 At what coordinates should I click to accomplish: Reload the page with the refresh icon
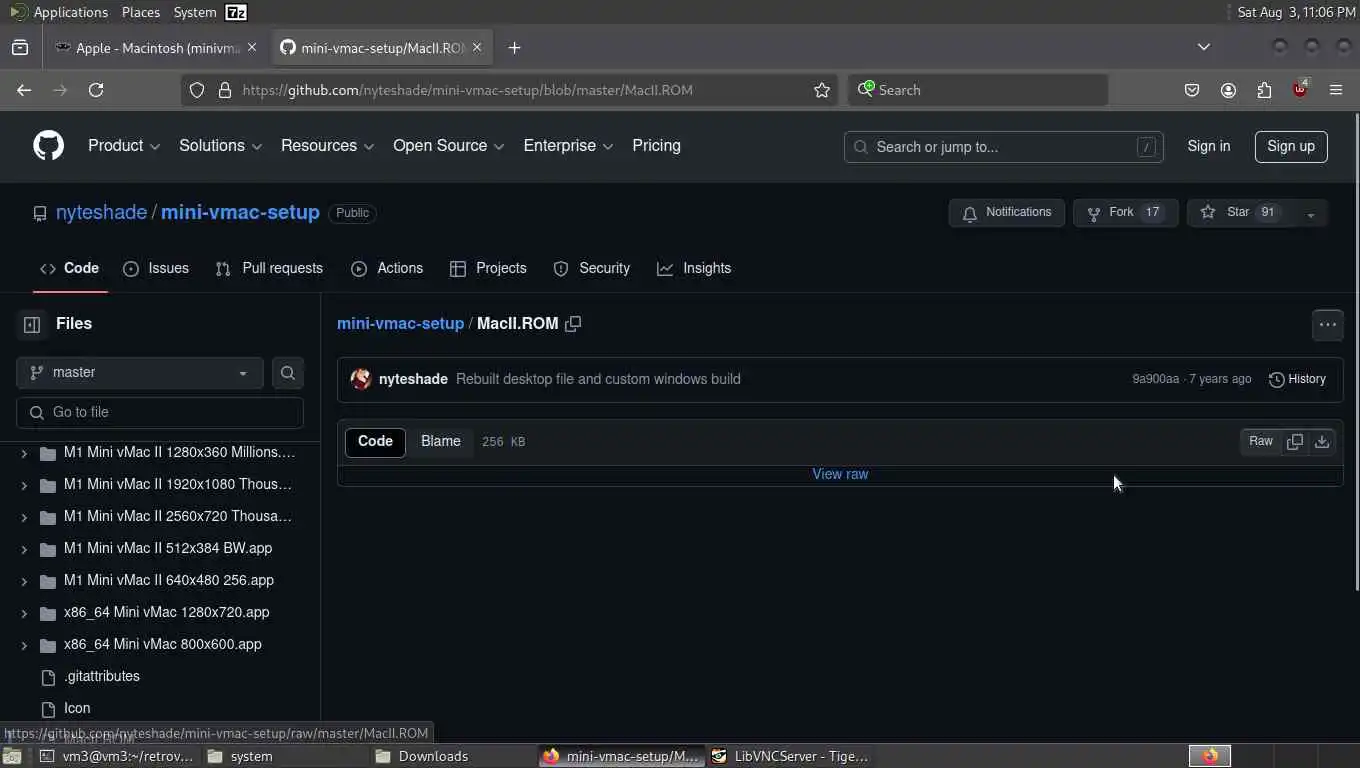[x=96, y=90]
